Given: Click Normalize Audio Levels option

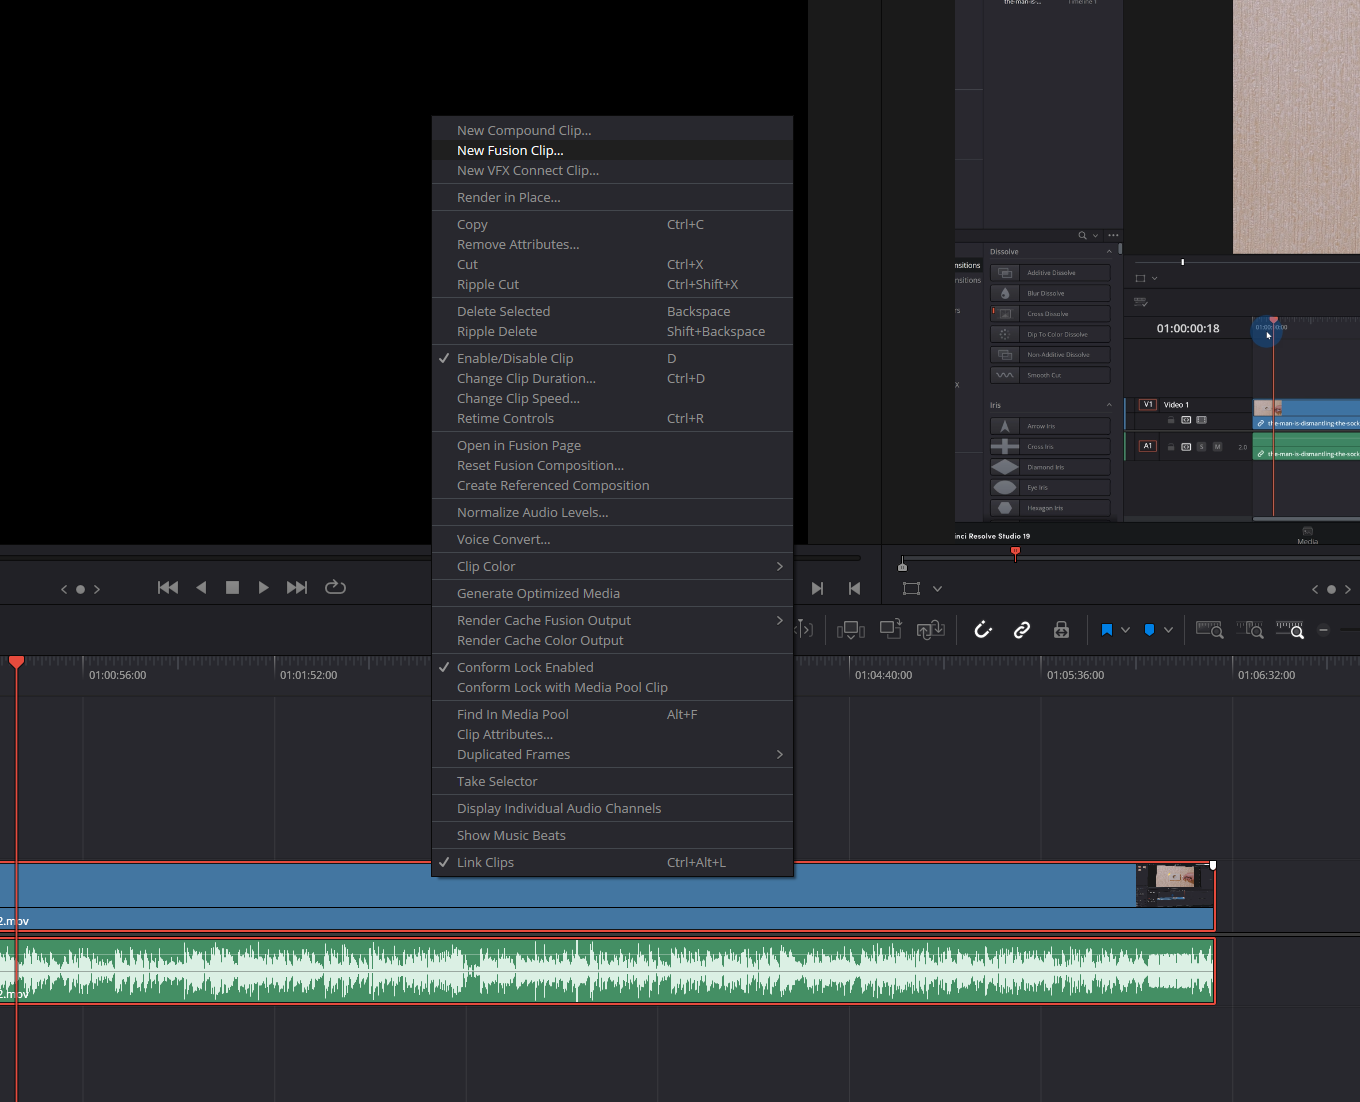Looking at the screenshot, I should point(532,512).
